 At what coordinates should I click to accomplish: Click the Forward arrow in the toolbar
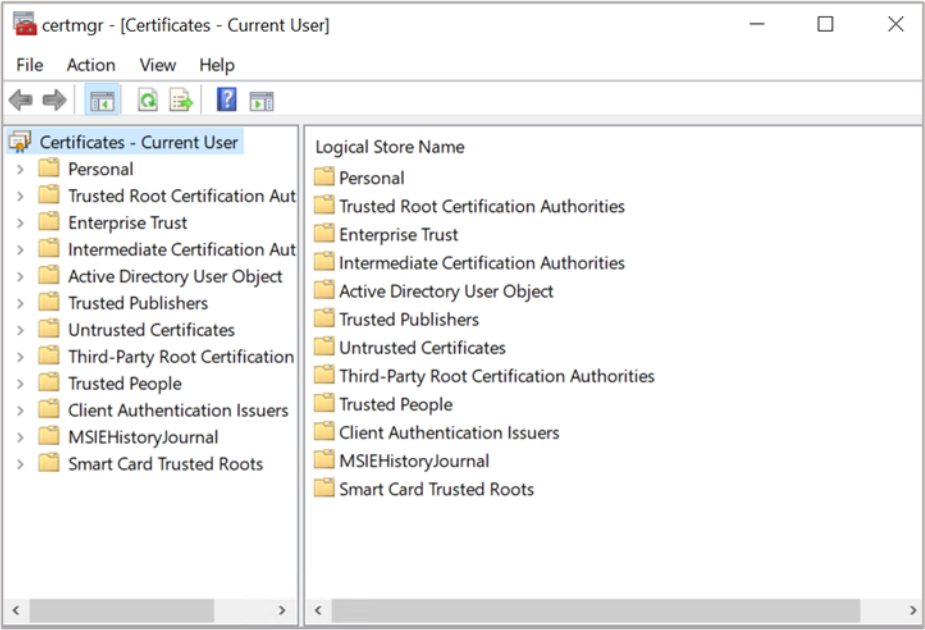(x=54, y=100)
